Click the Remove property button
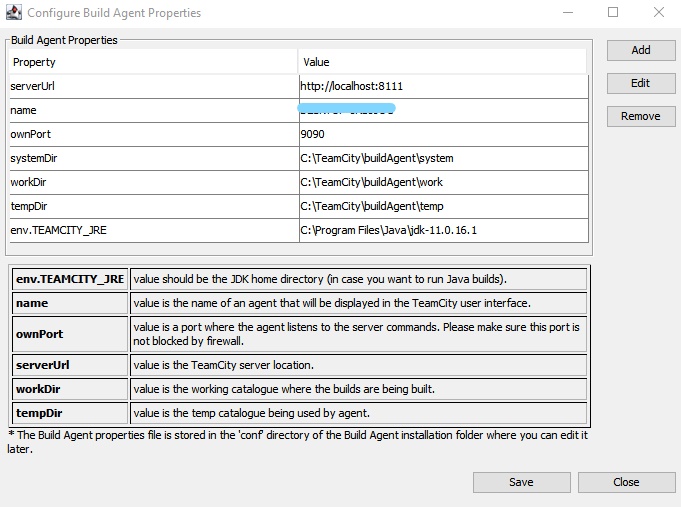 click(x=641, y=116)
